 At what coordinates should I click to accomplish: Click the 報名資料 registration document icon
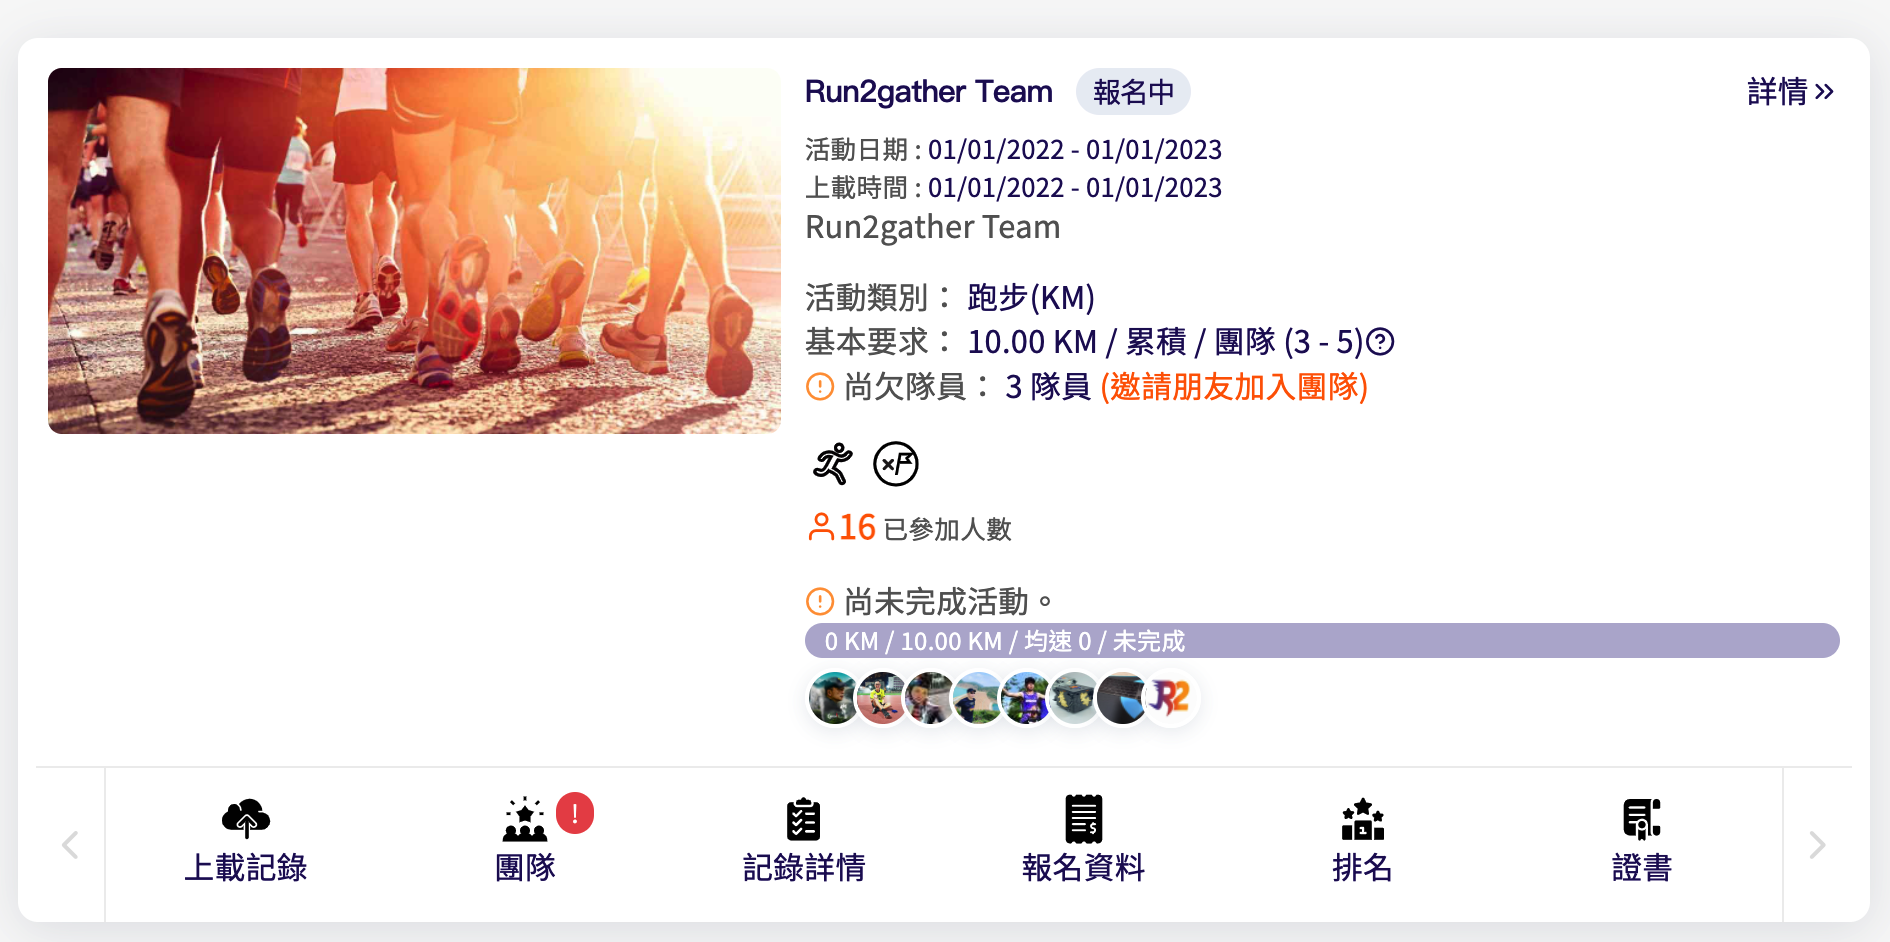coord(1083,819)
